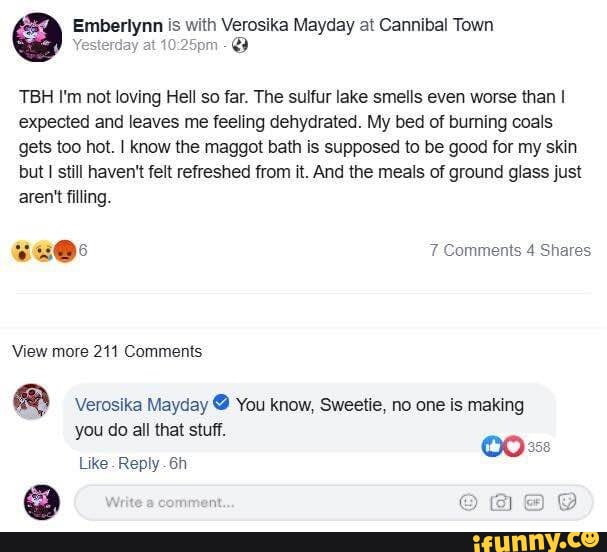The image size is (607, 552).
Task: Open the Cannibal Town location link
Action: (436, 25)
